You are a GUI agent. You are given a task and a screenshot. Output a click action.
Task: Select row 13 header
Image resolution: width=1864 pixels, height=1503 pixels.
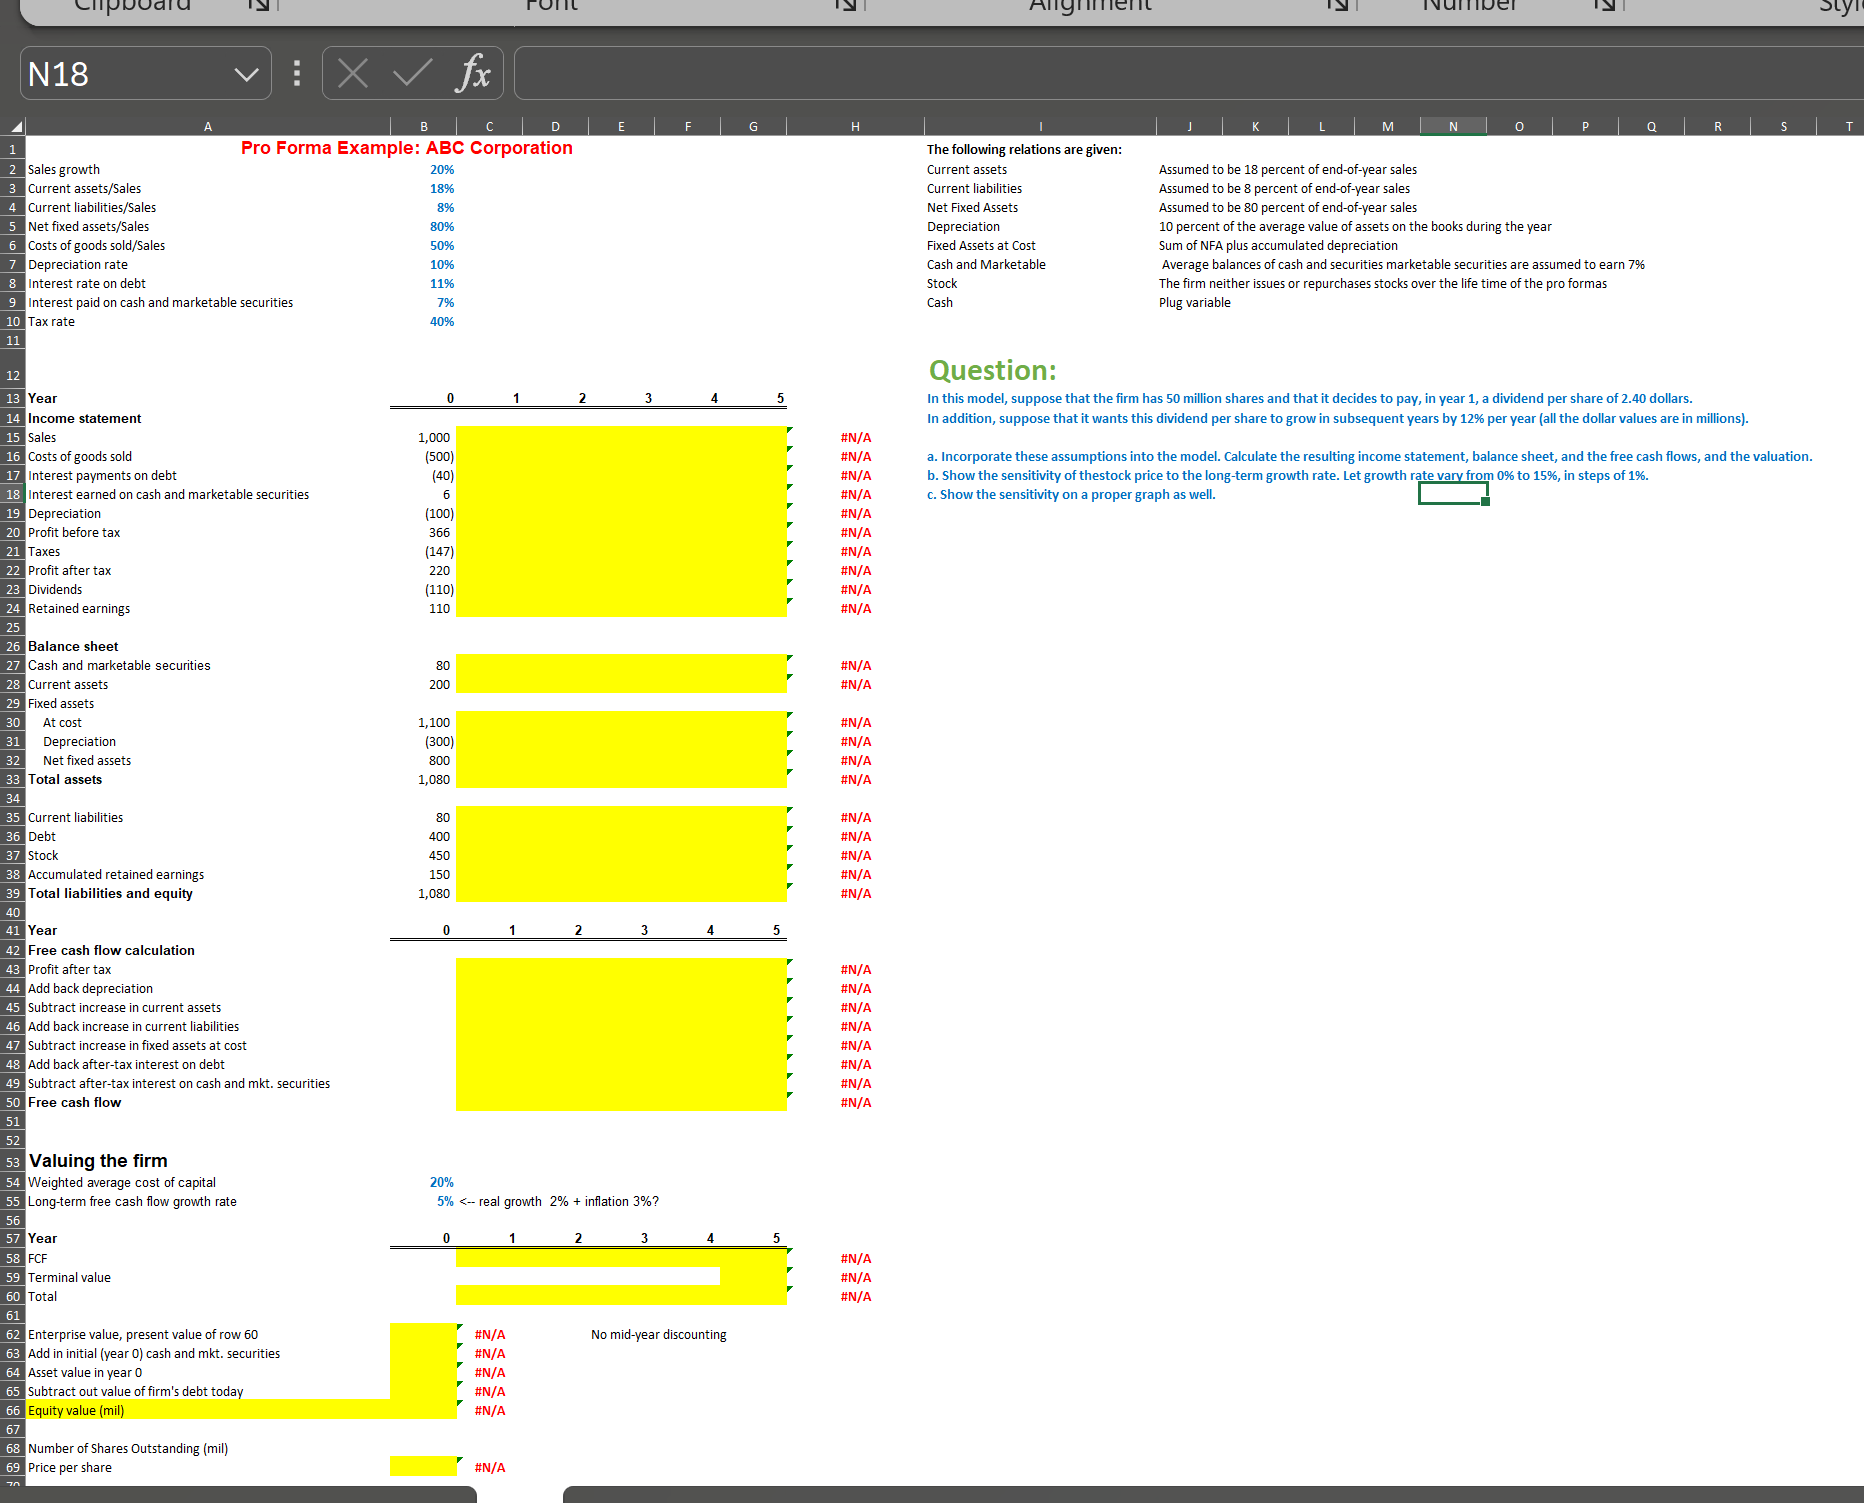click(x=13, y=398)
